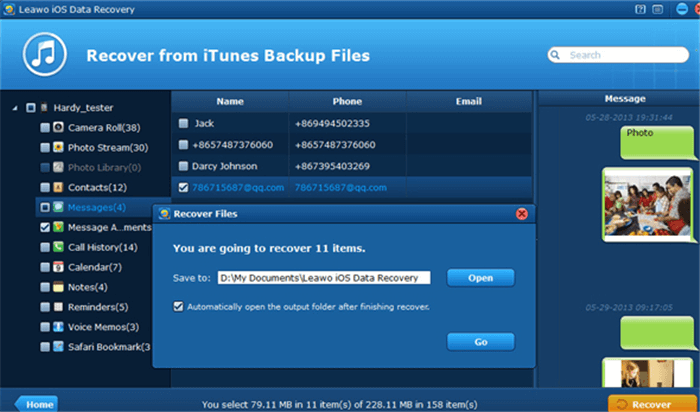Viewport: 700px width, 412px height.
Task: Click the Camera Roll icon in sidebar
Action: (x=59, y=128)
